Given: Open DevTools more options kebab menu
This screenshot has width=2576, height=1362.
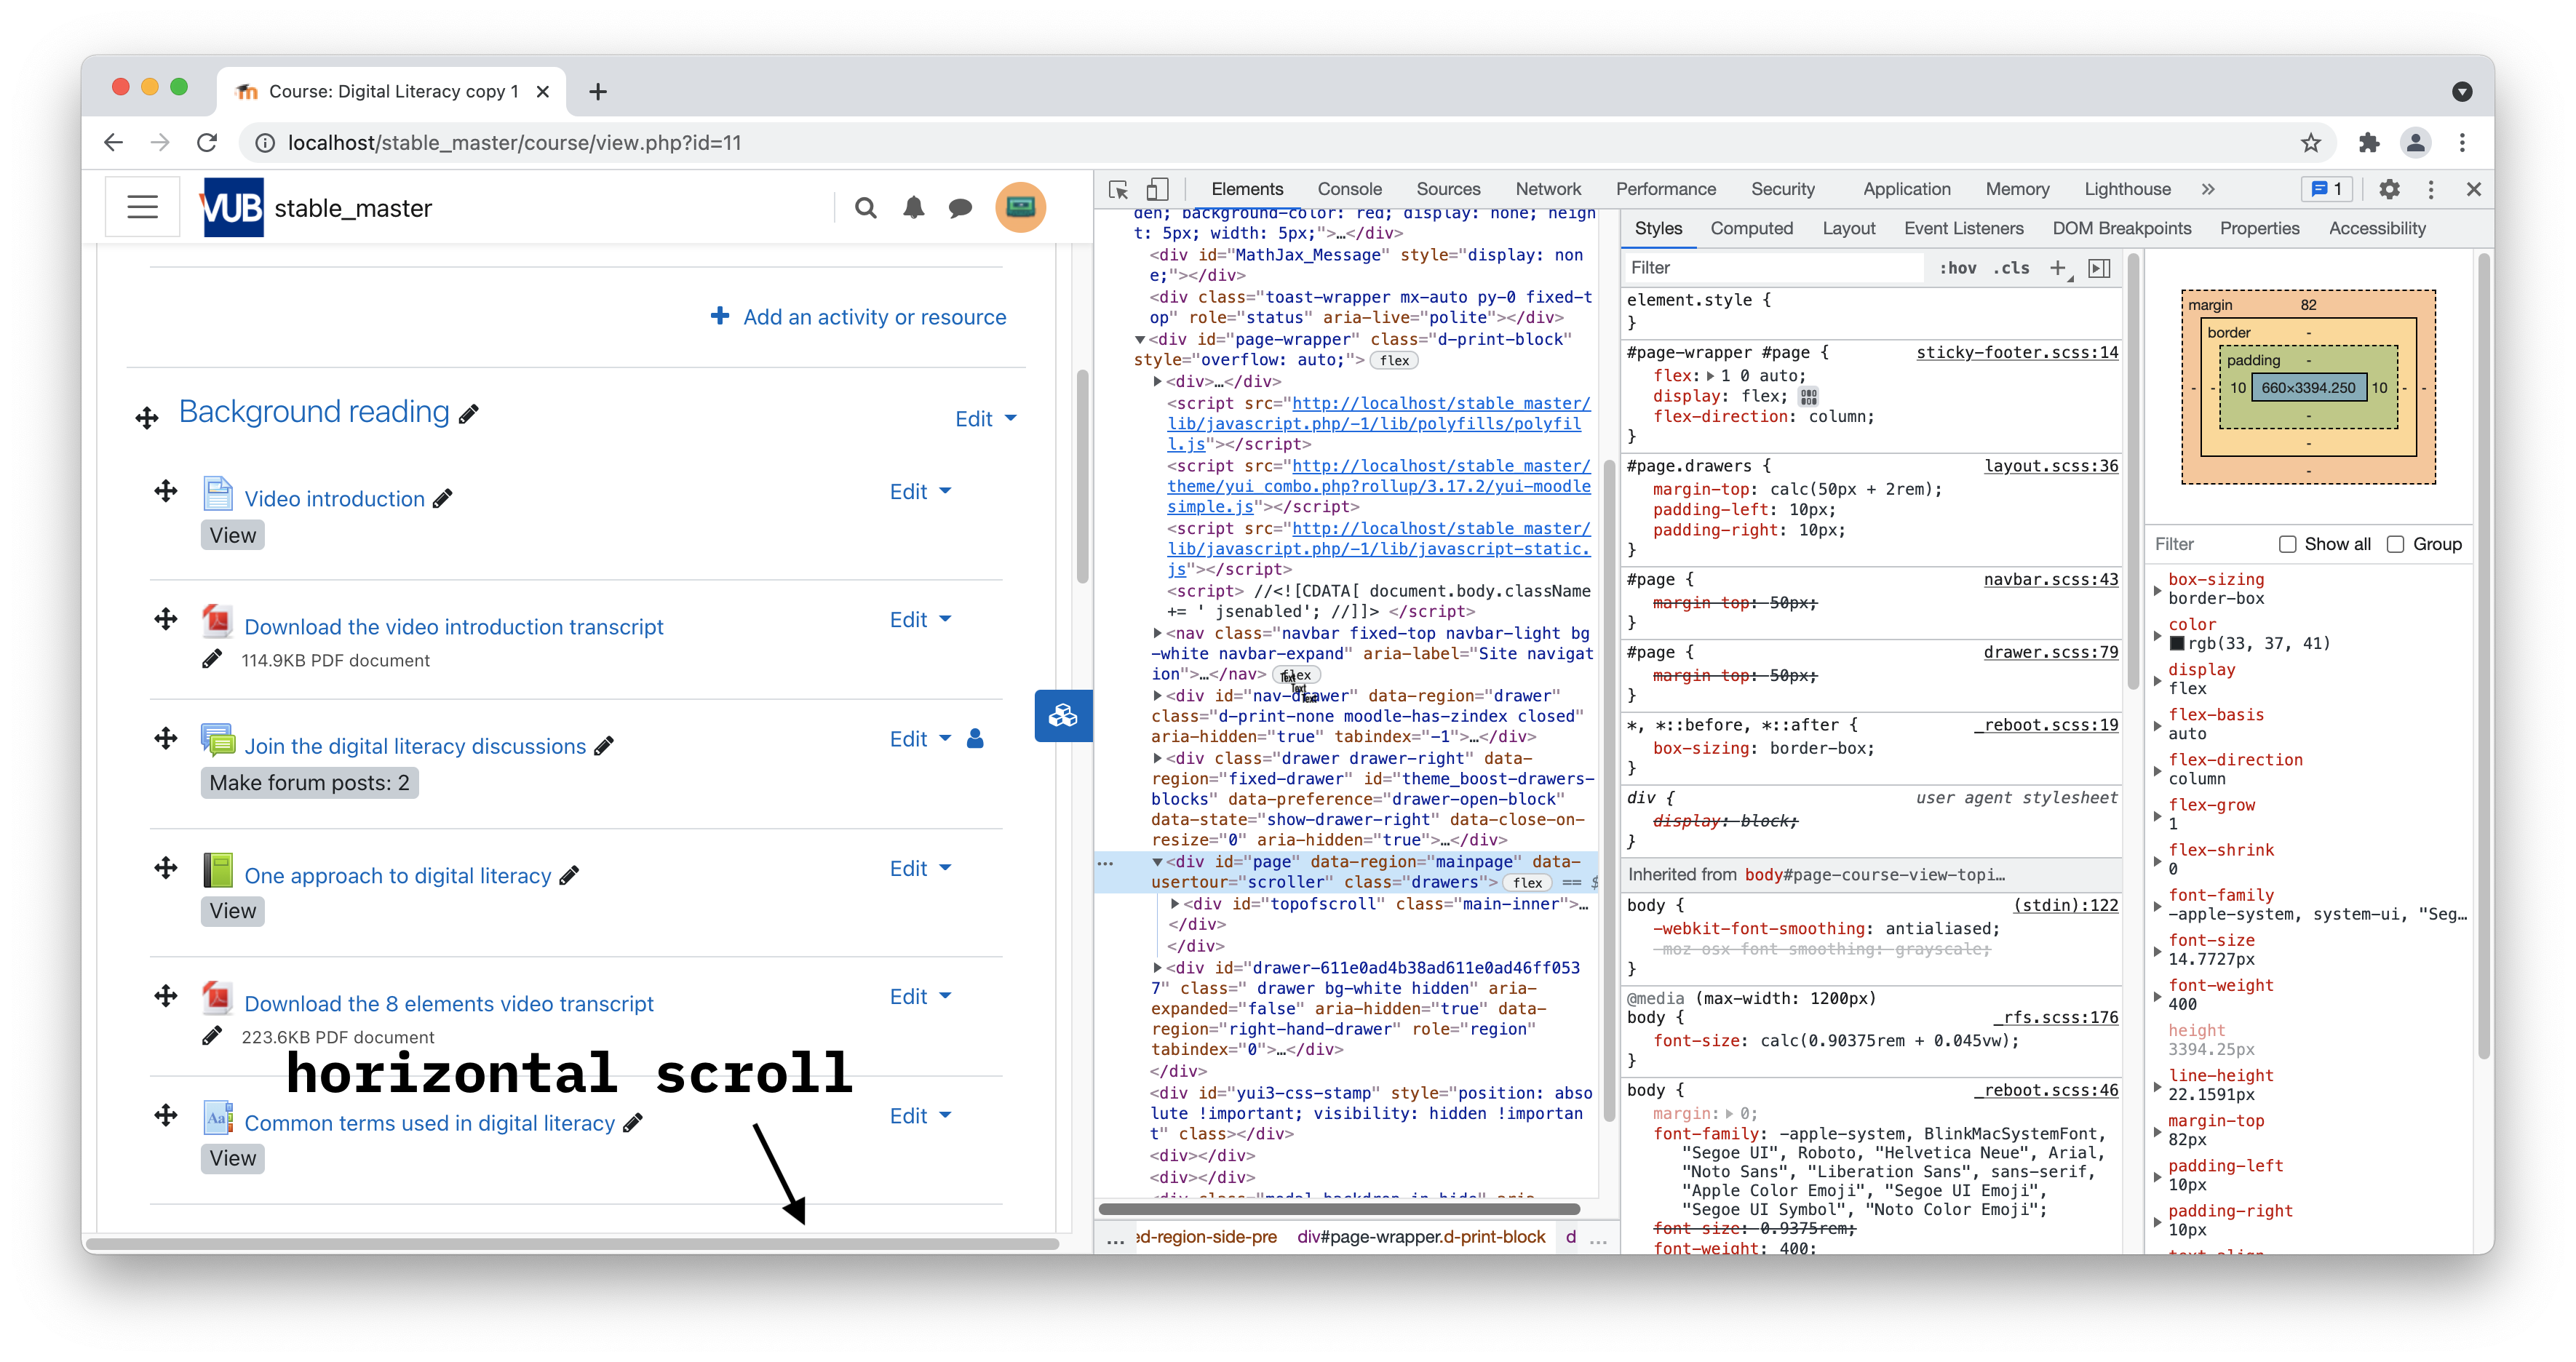Looking at the screenshot, I should [x=2430, y=189].
